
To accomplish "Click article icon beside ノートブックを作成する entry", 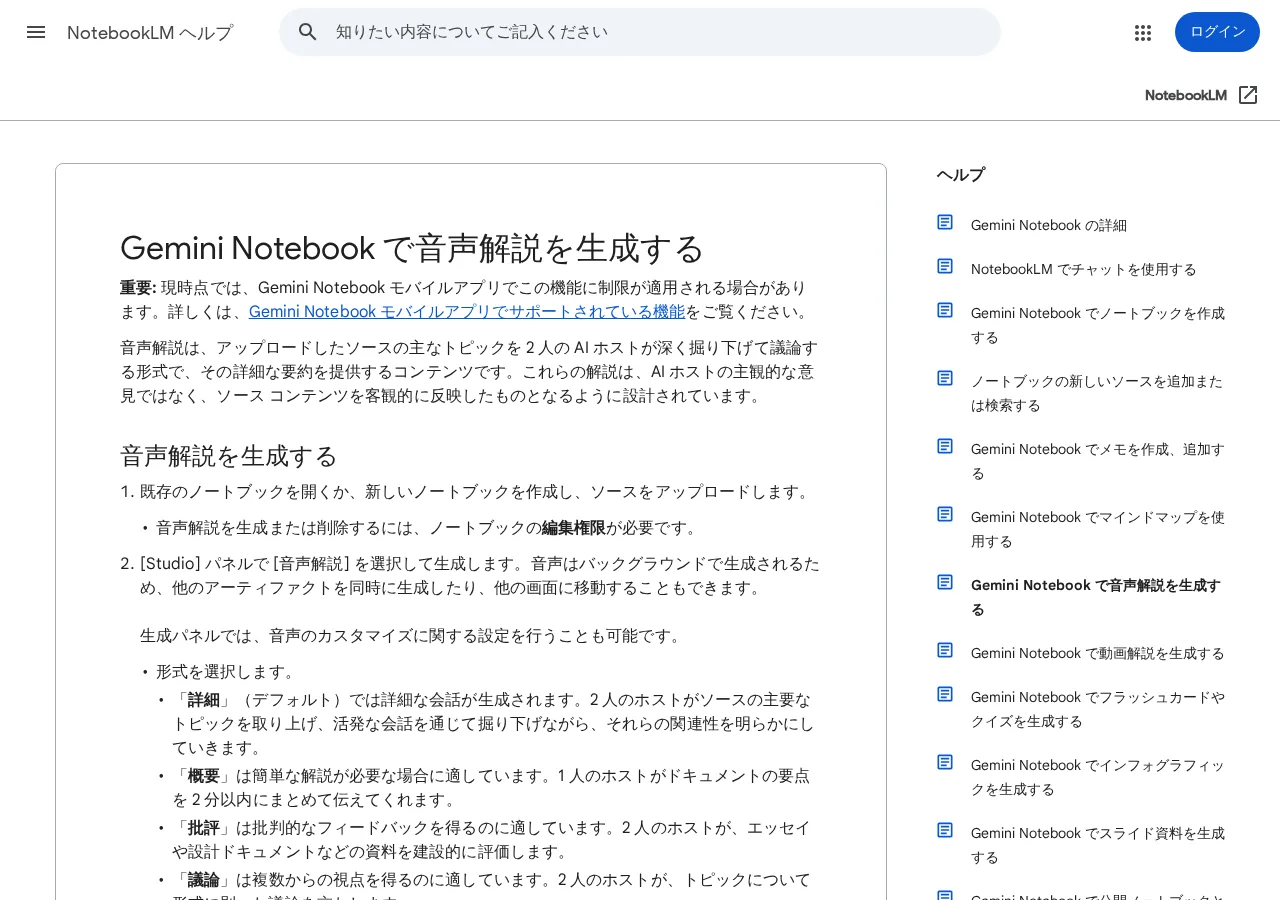I will (945, 310).
